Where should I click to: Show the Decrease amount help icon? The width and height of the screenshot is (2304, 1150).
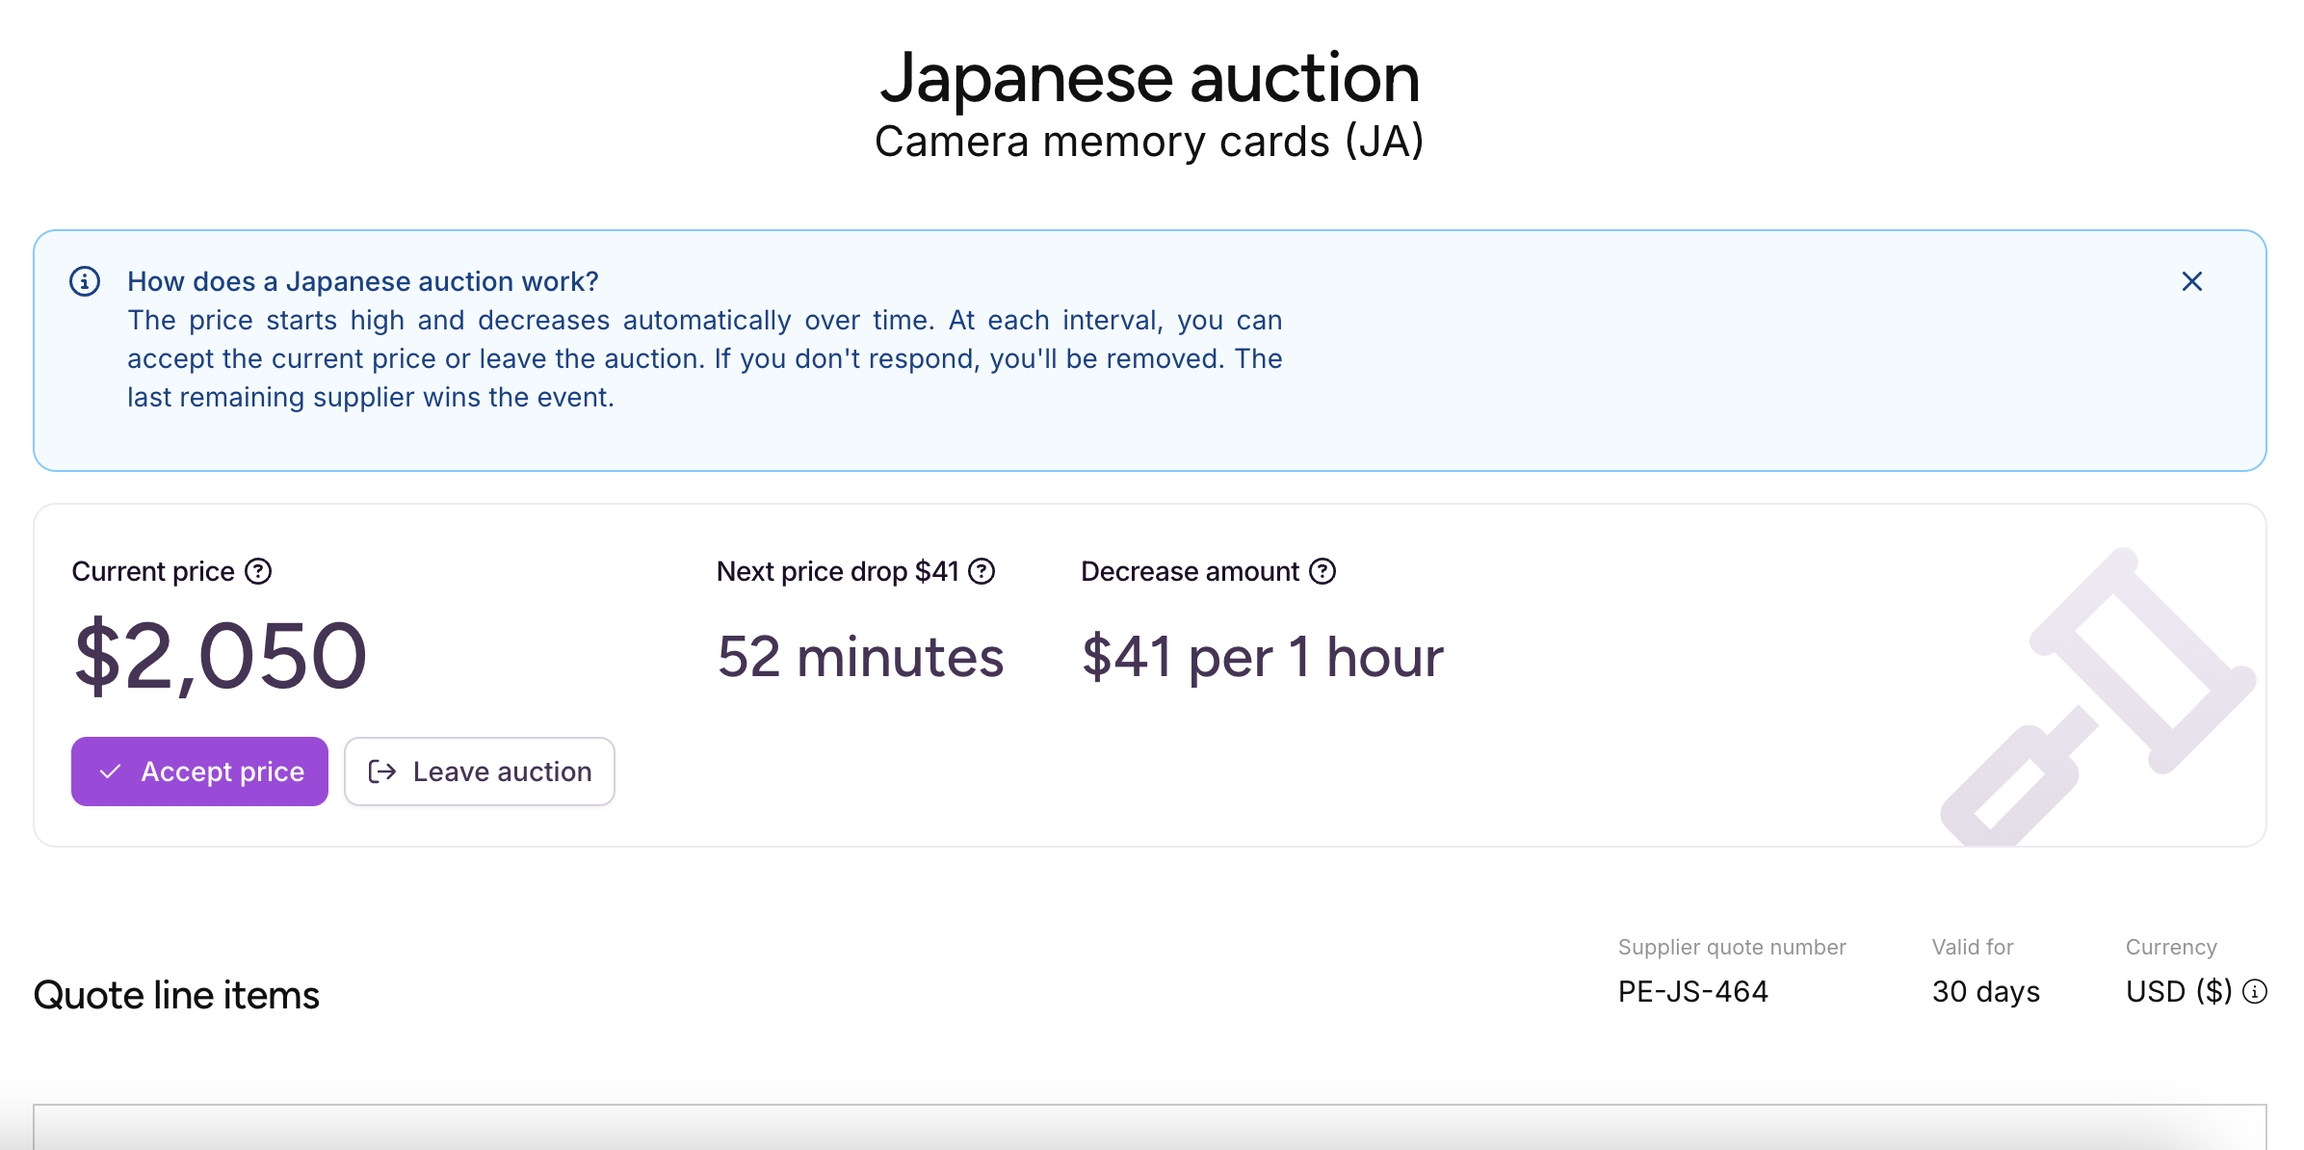point(1323,571)
